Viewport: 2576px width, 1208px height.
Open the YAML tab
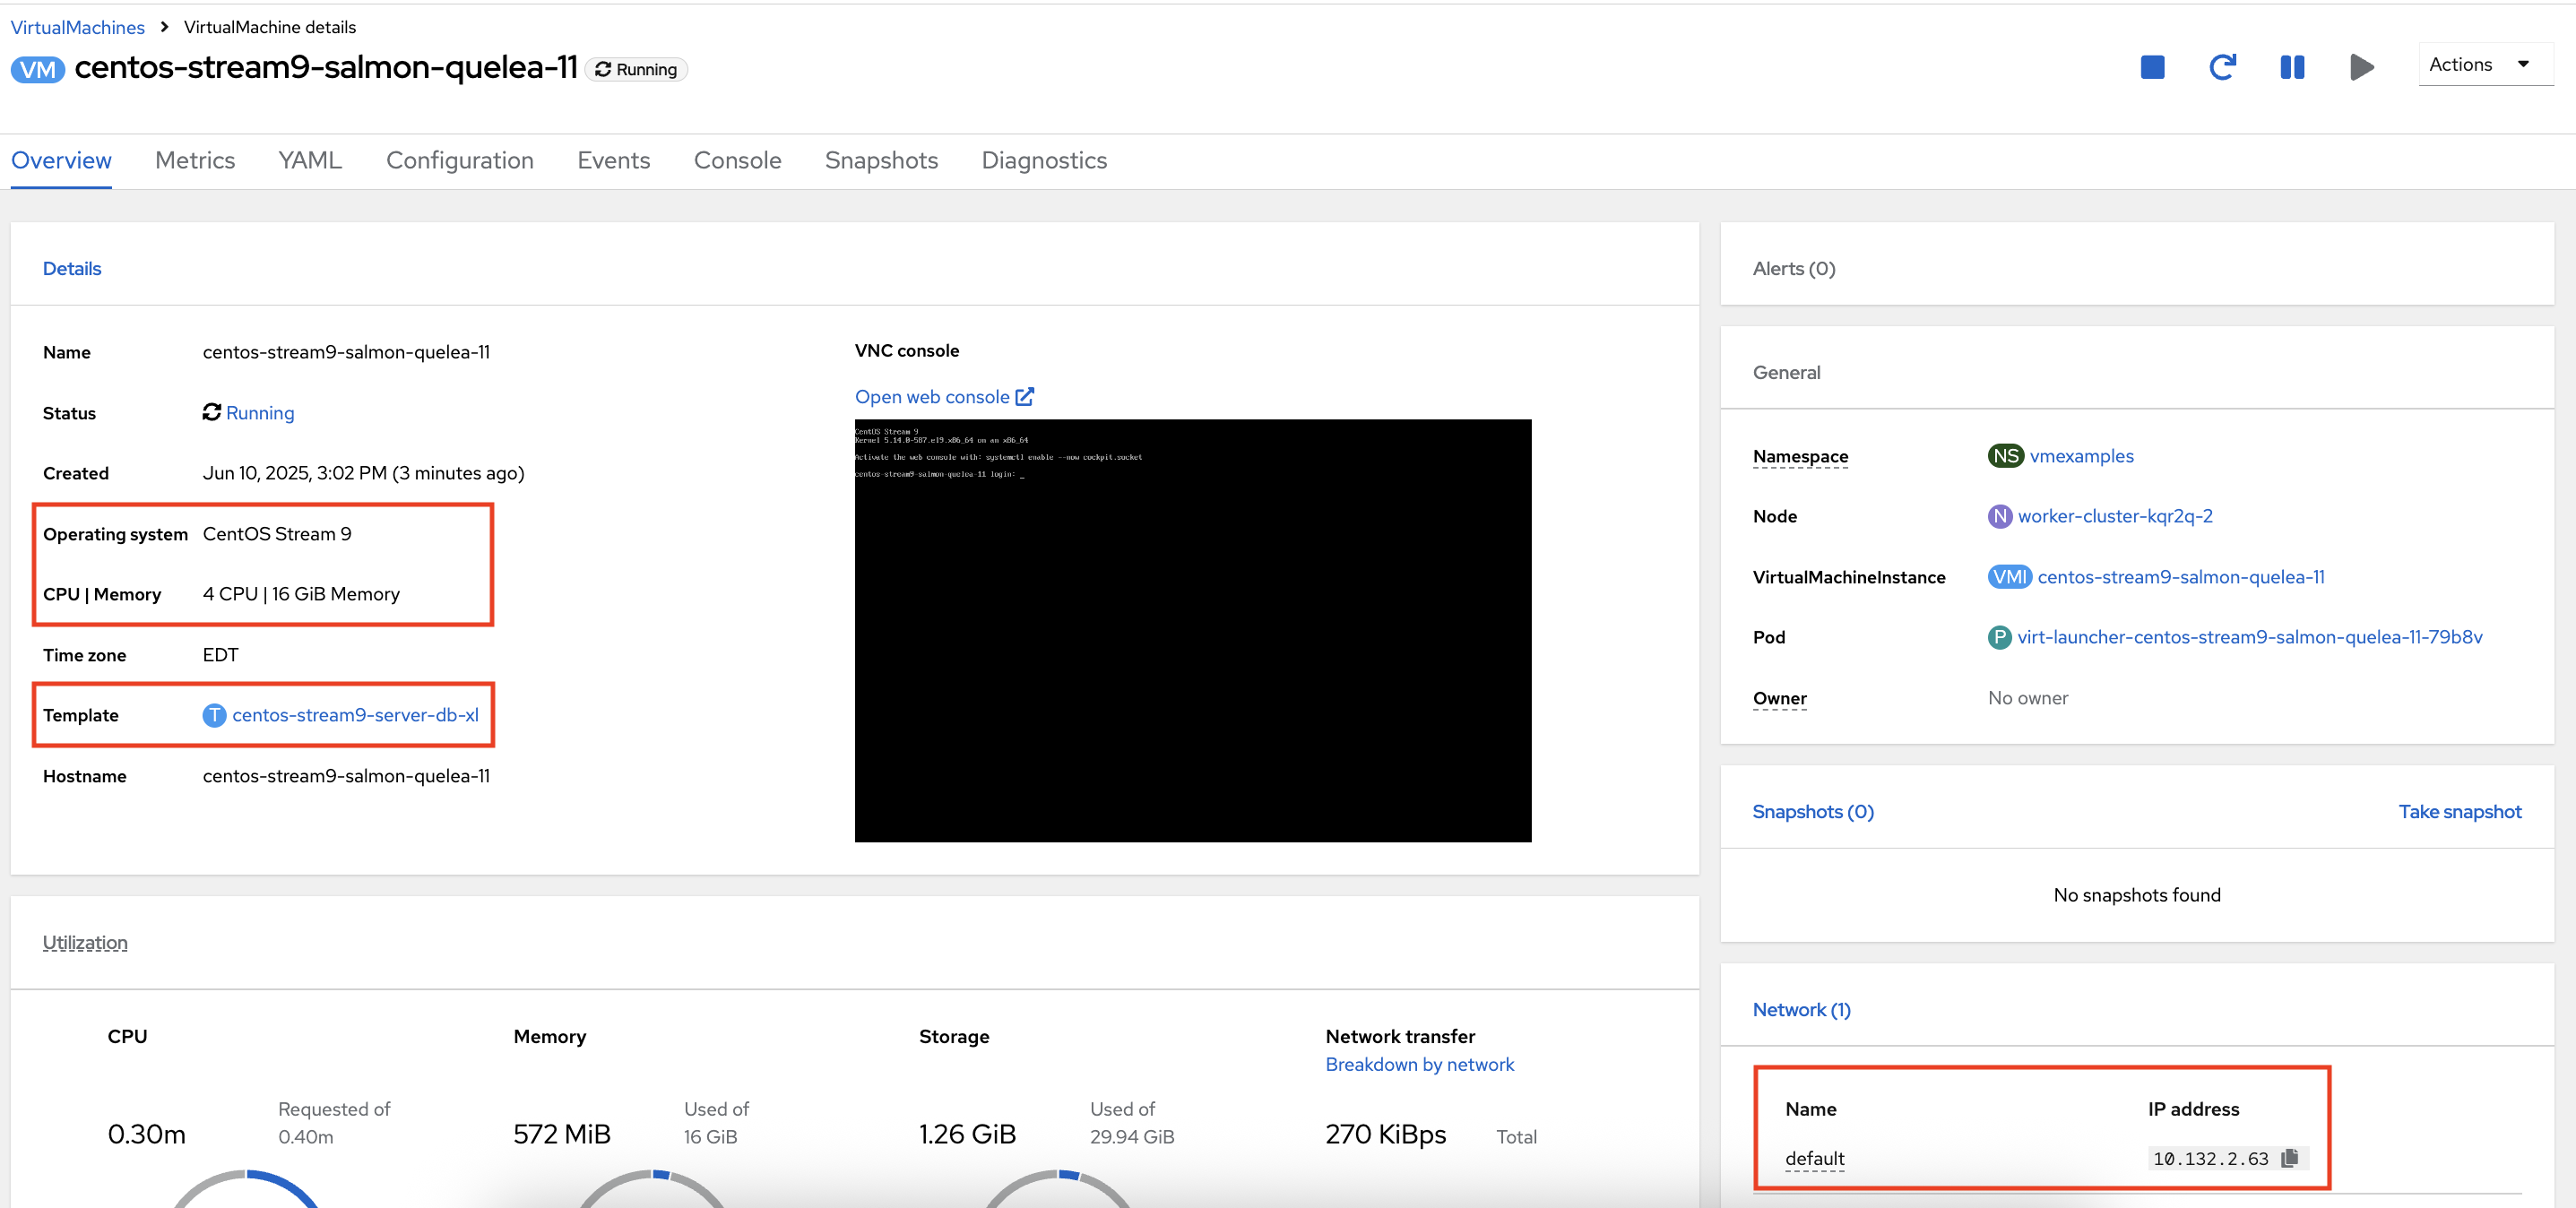(x=310, y=160)
